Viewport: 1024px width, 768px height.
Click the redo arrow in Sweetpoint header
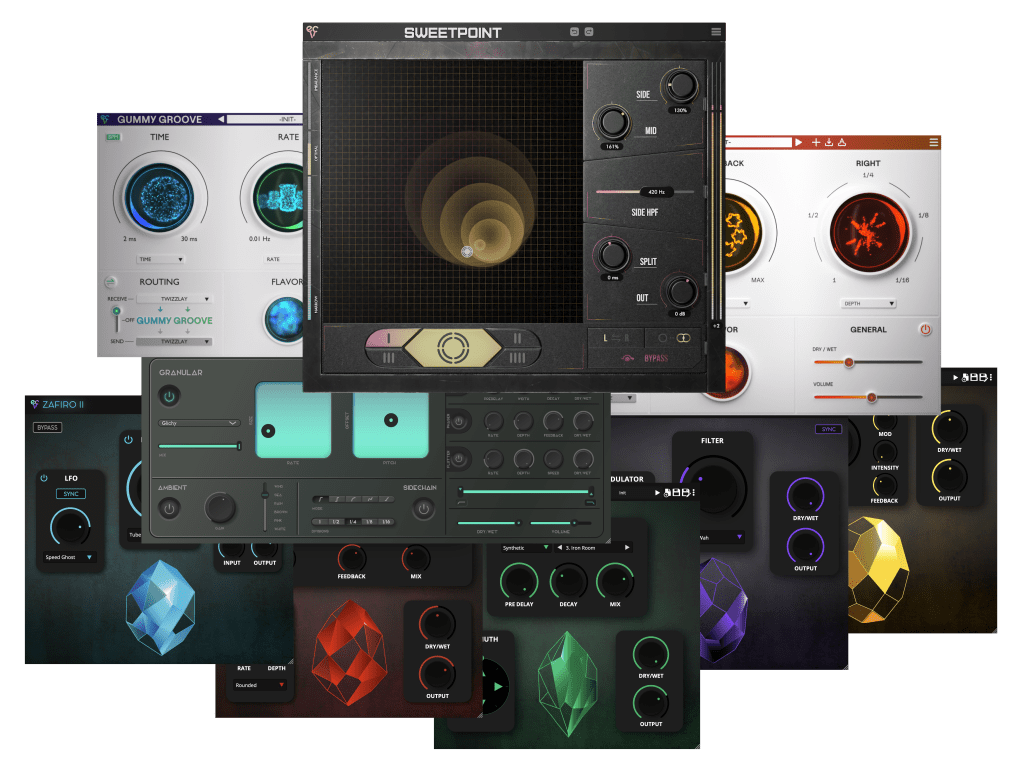pos(588,31)
